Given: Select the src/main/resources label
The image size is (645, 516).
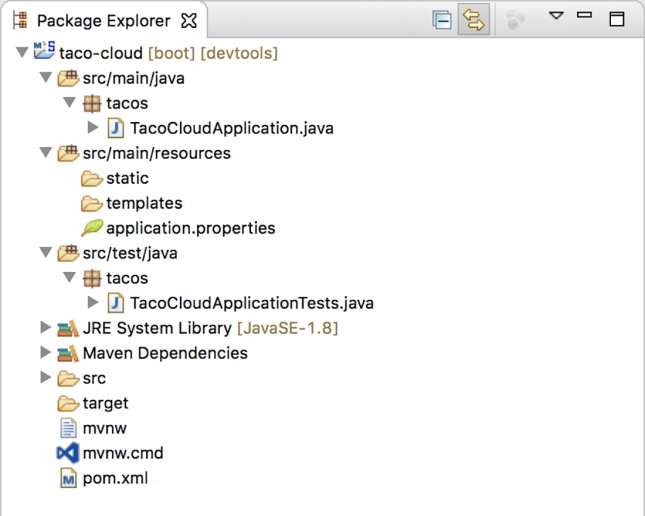Looking at the screenshot, I should point(157,153).
